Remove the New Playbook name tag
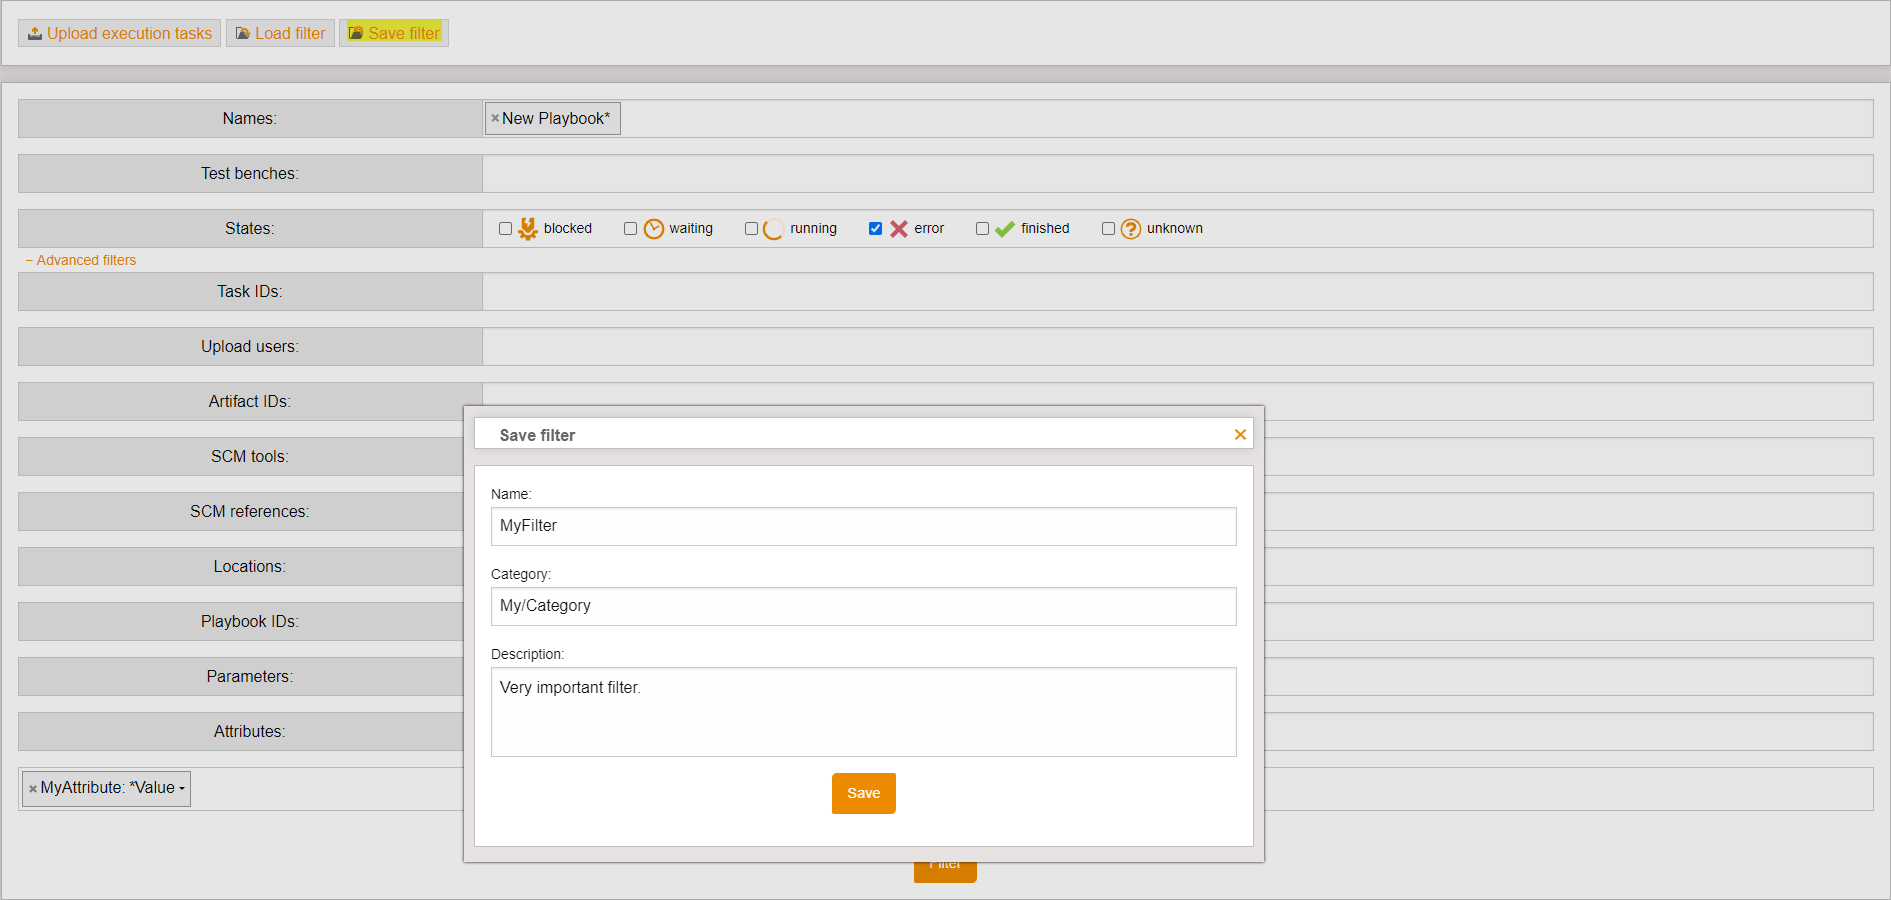Image resolution: width=1891 pixels, height=900 pixels. pyautogui.click(x=494, y=118)
